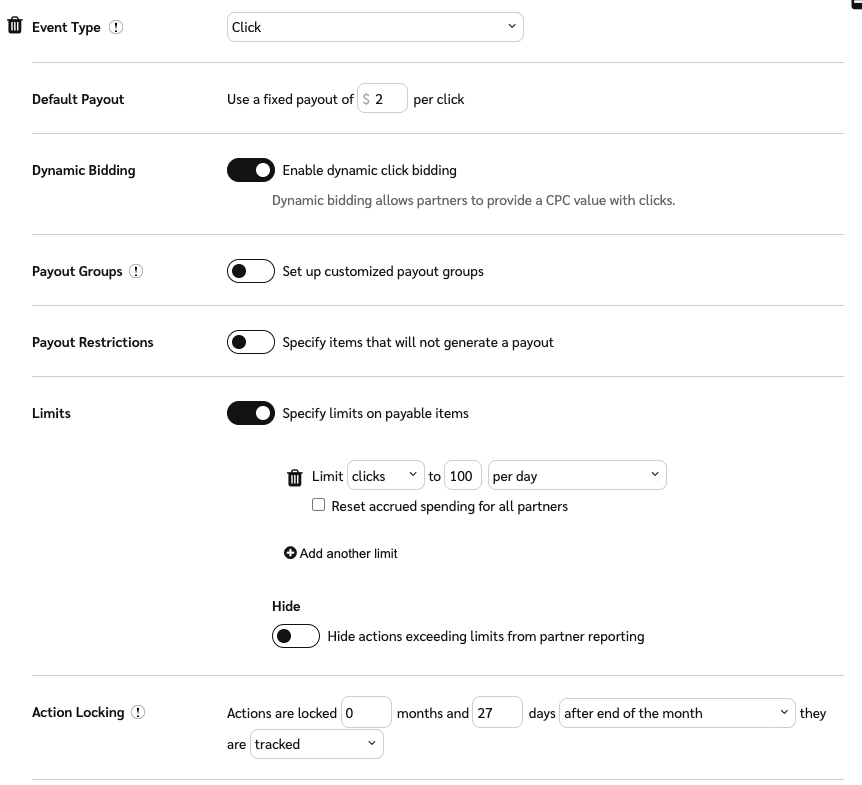862x785 pixels.
Task: Click the Add another limit link
Action: pyautogui.click(x=348, y=553)
